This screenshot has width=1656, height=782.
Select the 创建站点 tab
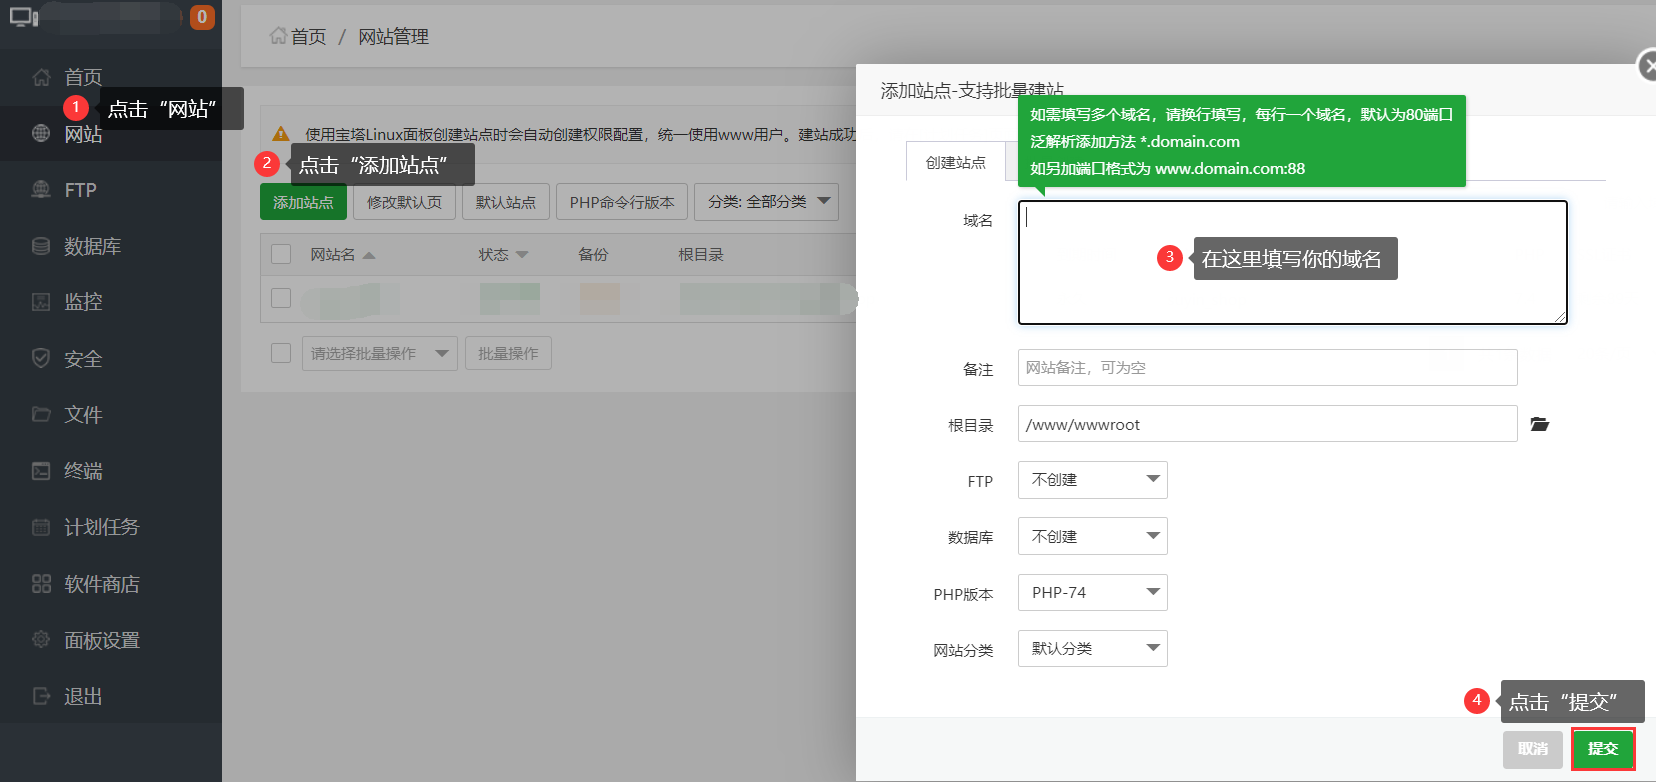tap(955, 162)
